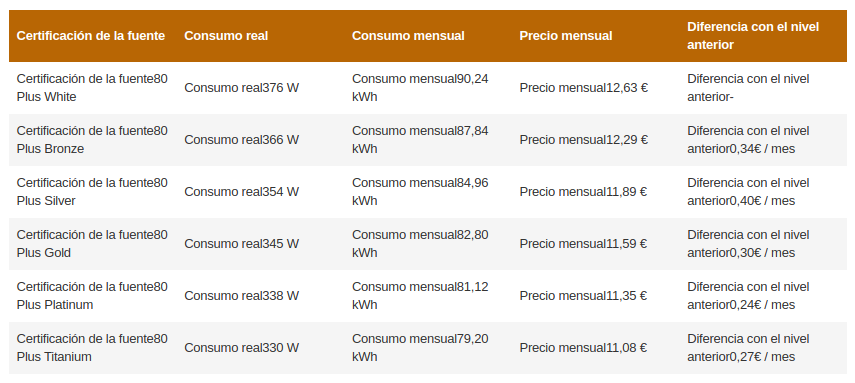Click the 12,63 € monthly price cell
The height and width of the screenshot is (383, 855).
596,88
